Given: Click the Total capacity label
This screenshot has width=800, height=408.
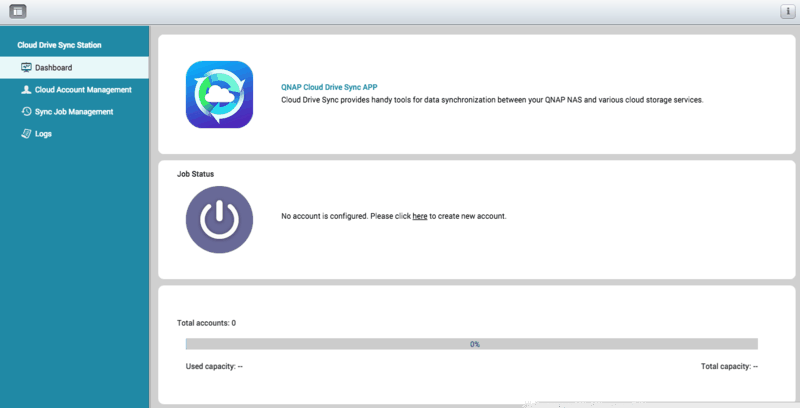Looking at the screenshot, I should 729,367.
